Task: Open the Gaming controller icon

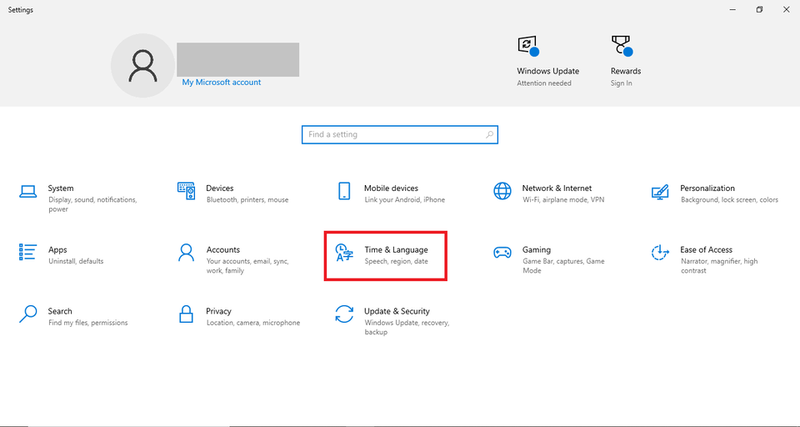Action: coord(502,253)
